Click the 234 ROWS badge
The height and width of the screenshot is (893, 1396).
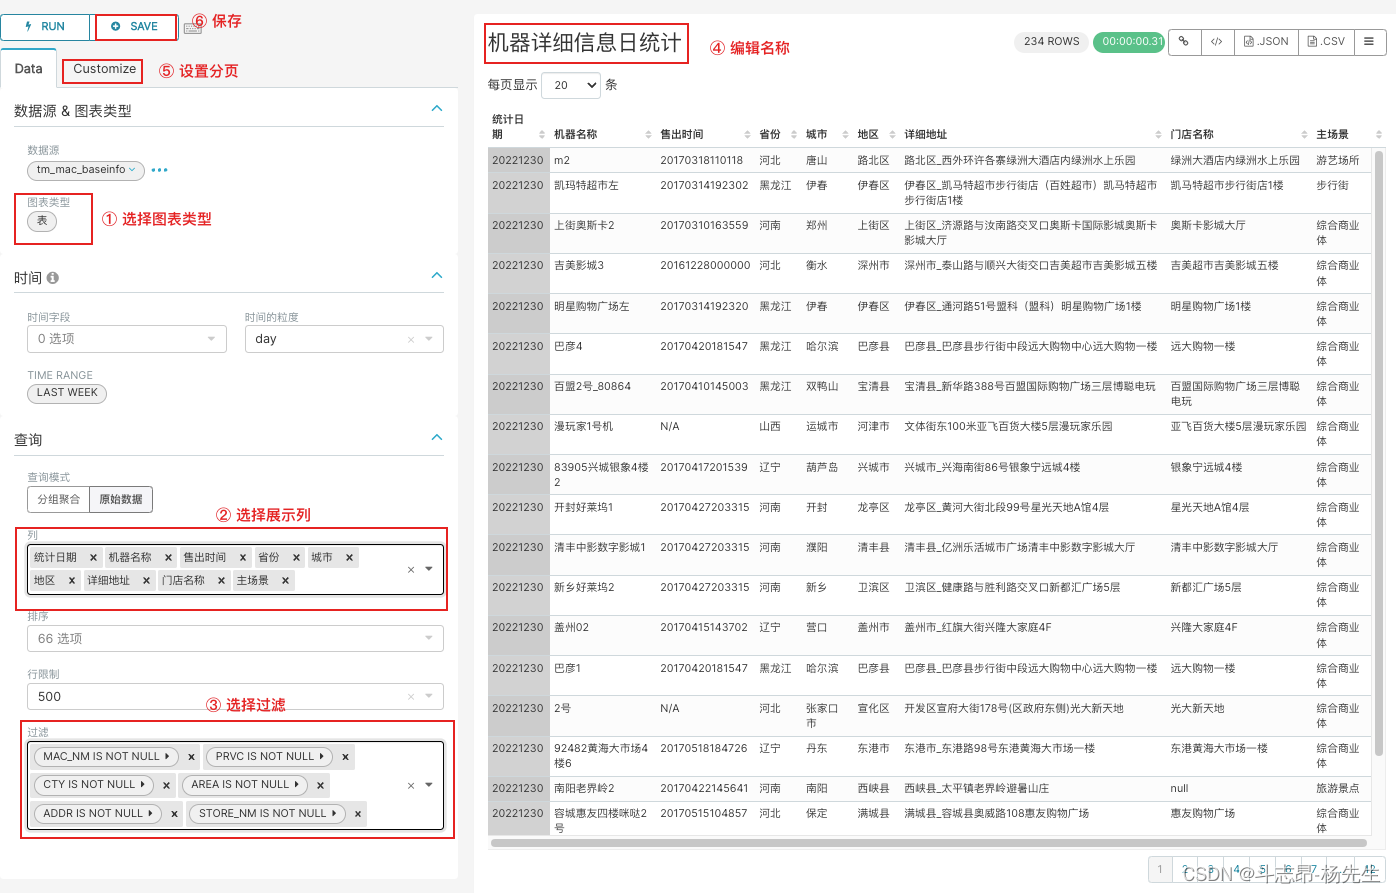click(x=1052, y=42)
